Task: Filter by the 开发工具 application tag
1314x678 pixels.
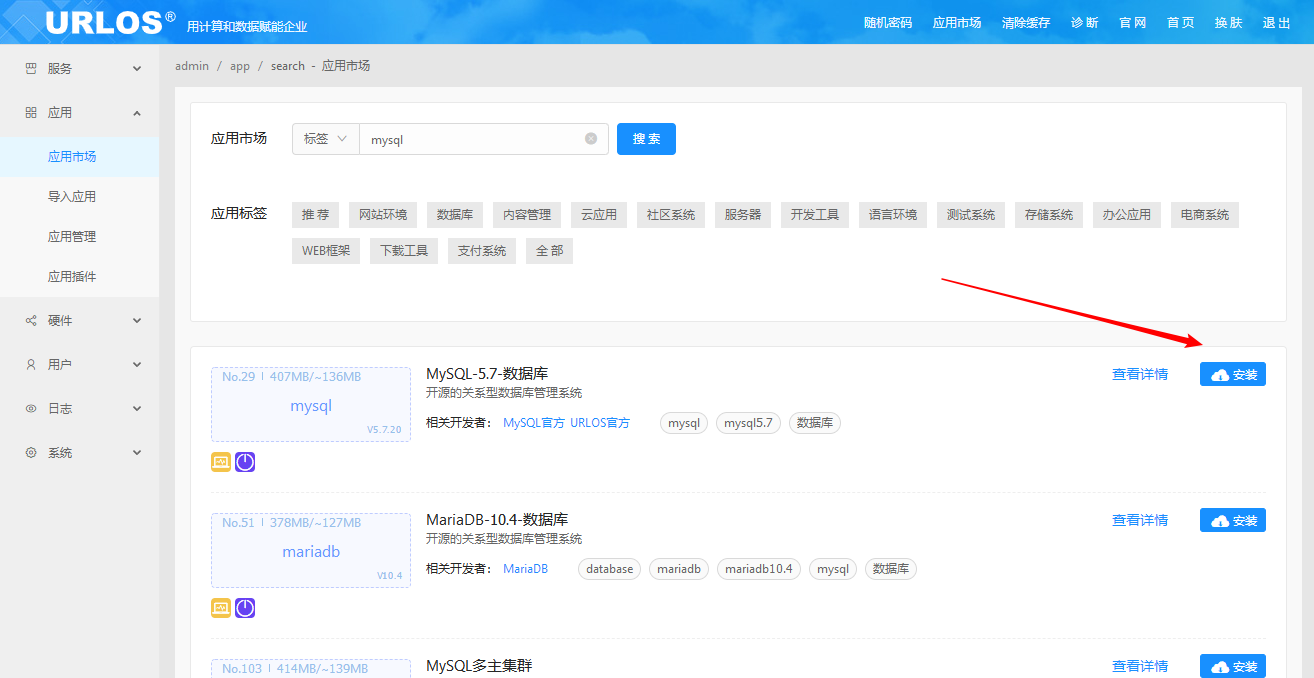Action: (815, 215)
